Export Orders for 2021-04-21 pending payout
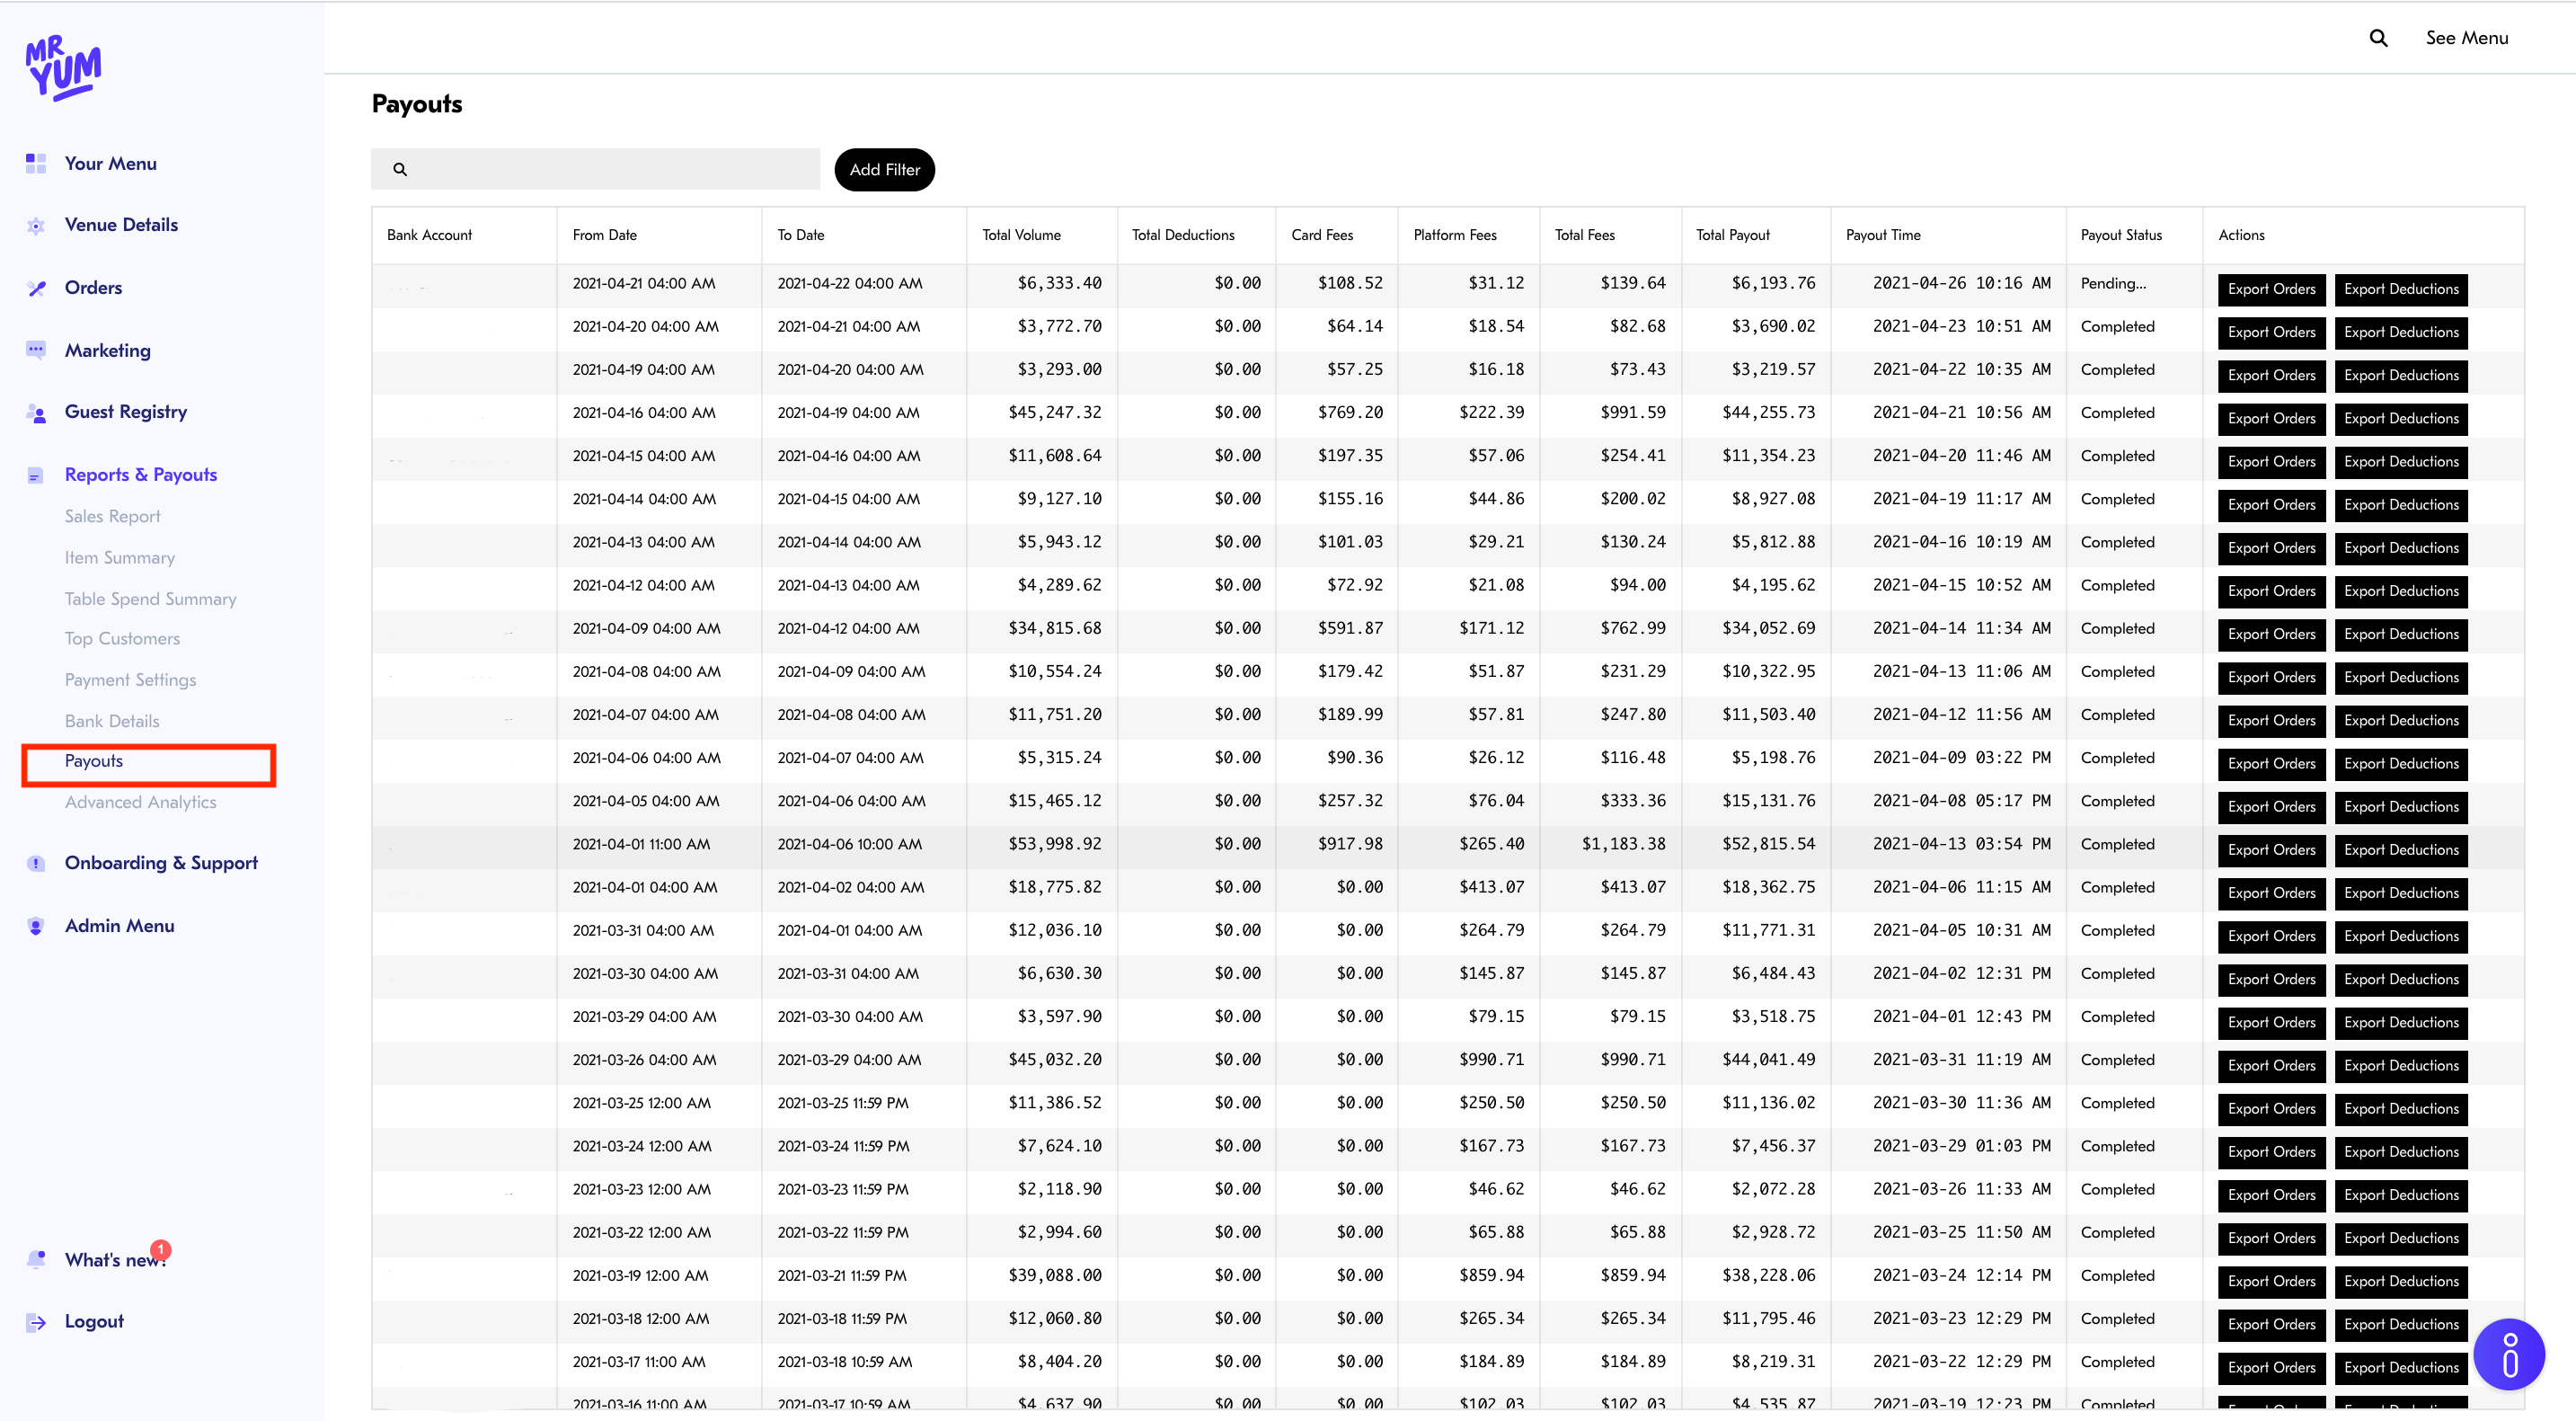The width and height of the screenshot is (2576, 1421). [x=2271, y=290]
